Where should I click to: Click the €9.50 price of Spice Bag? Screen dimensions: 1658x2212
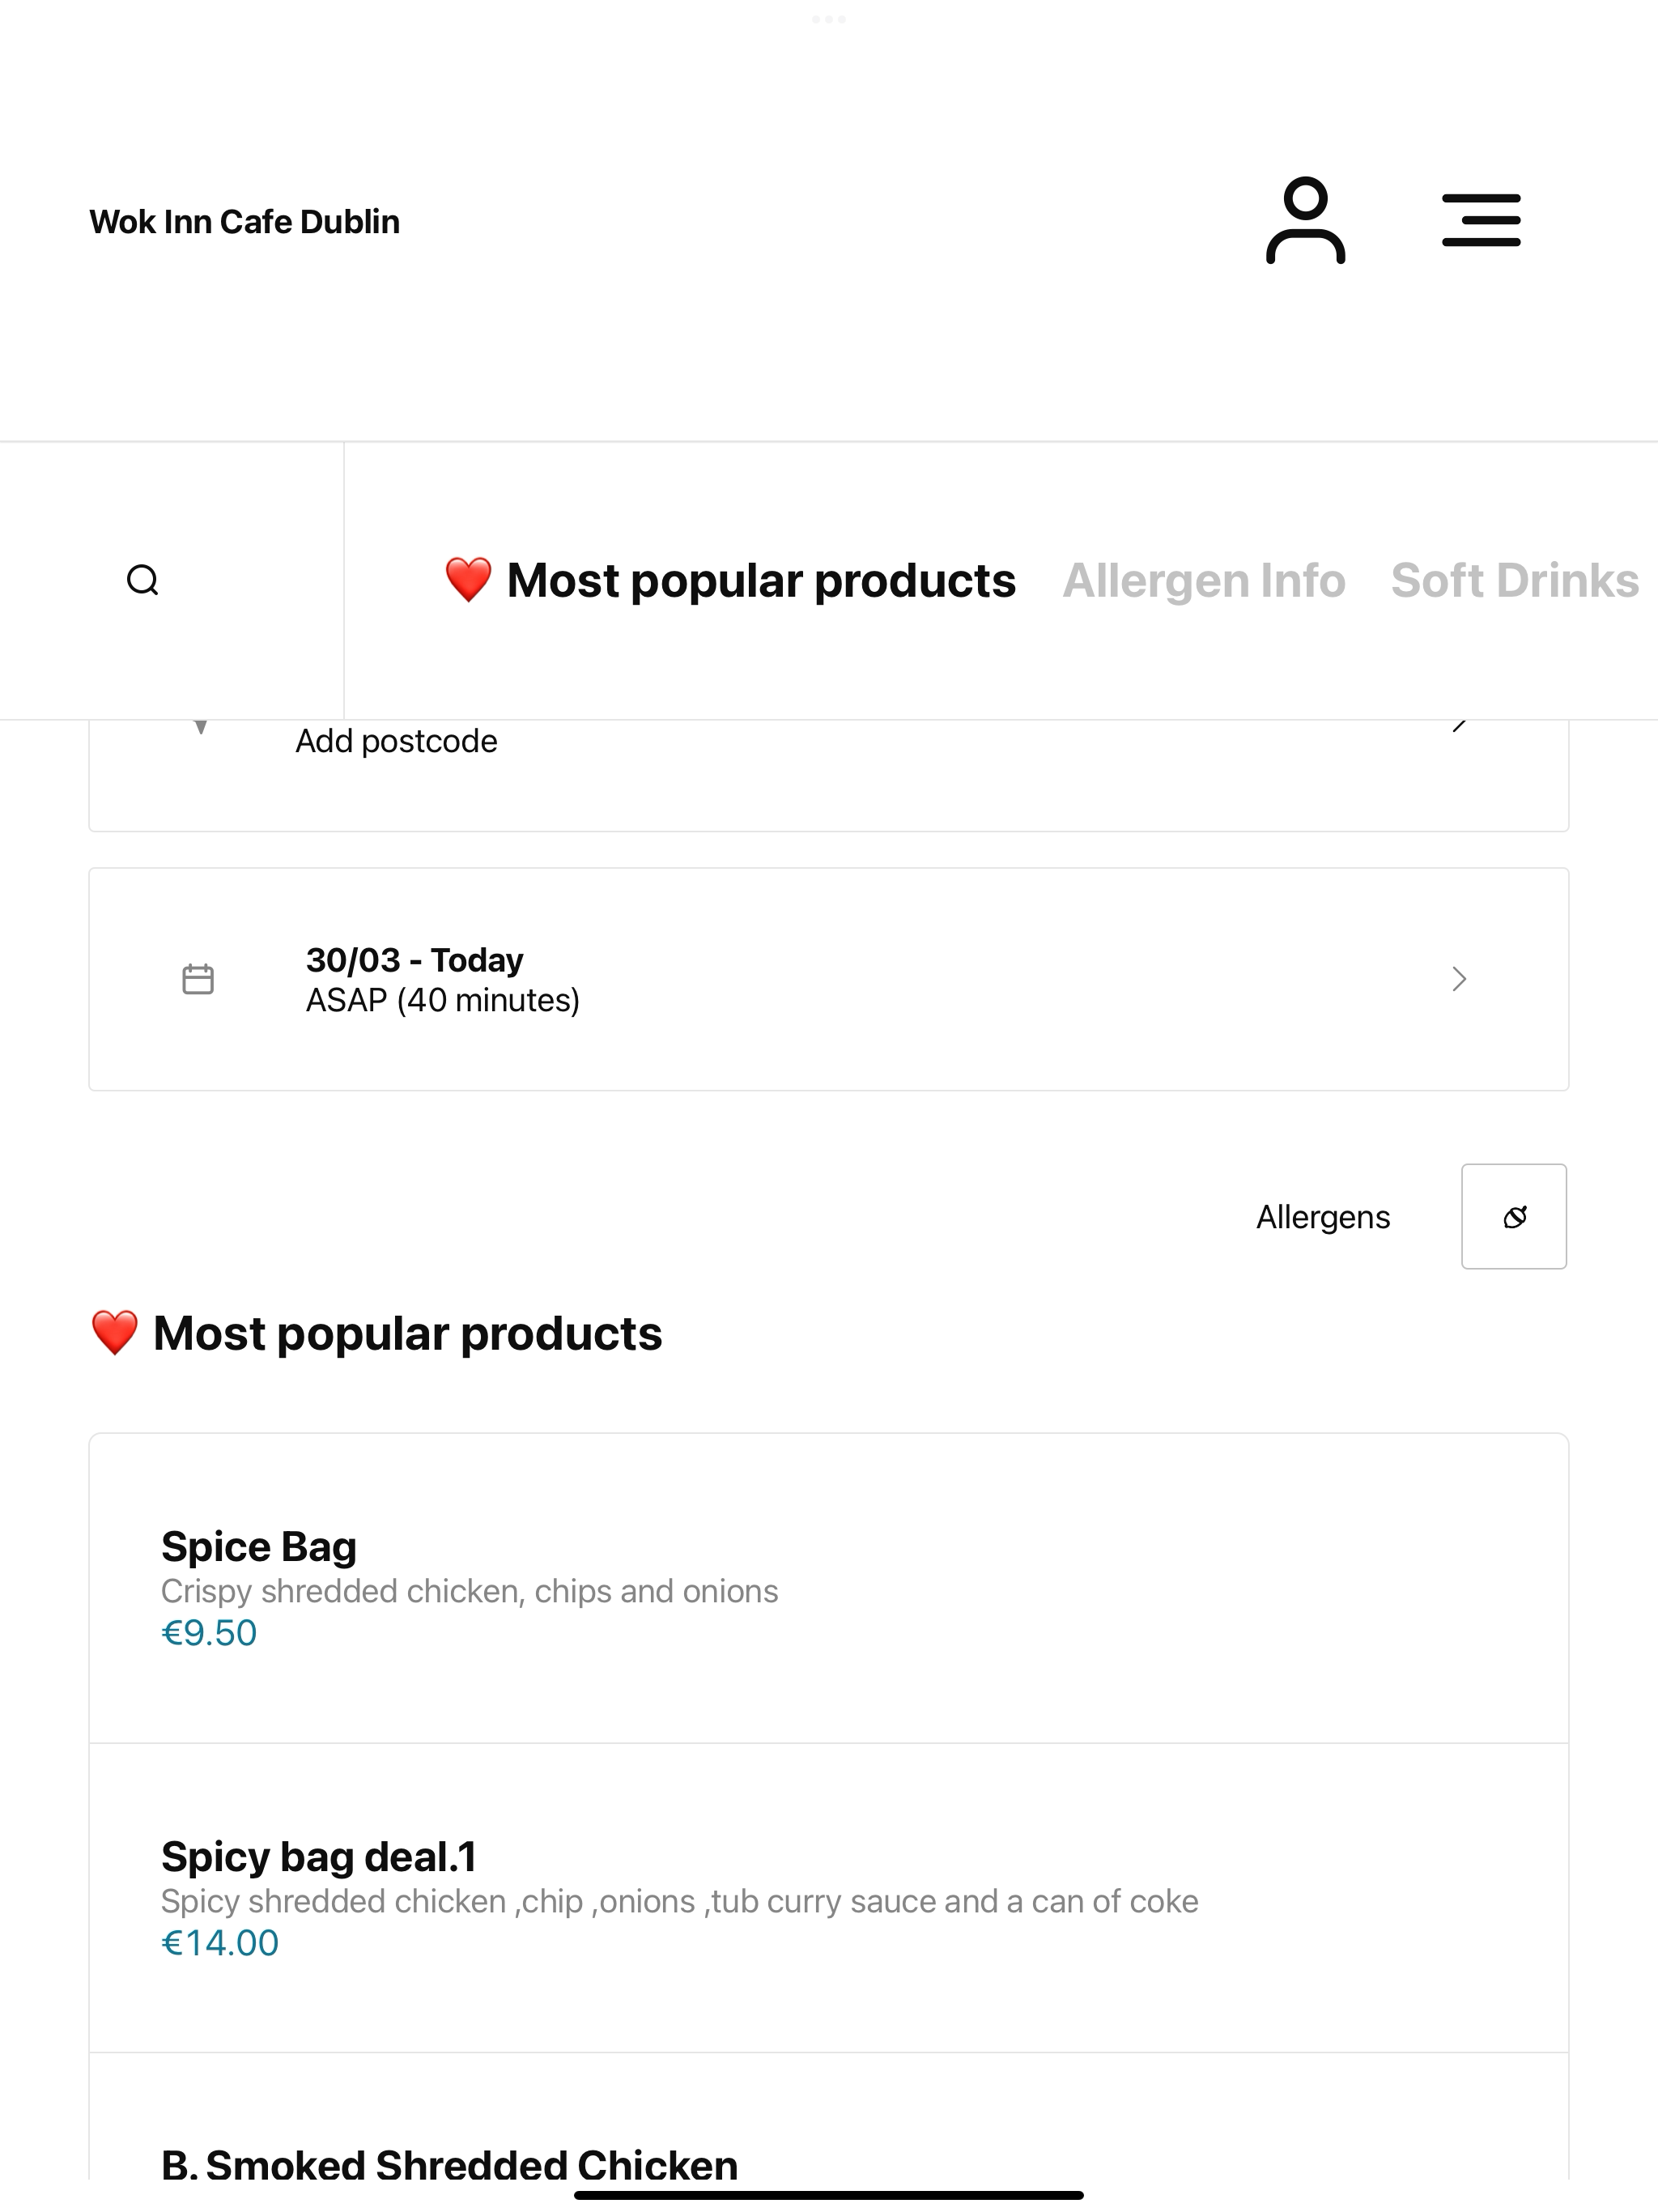click(x=209, y=1633)
